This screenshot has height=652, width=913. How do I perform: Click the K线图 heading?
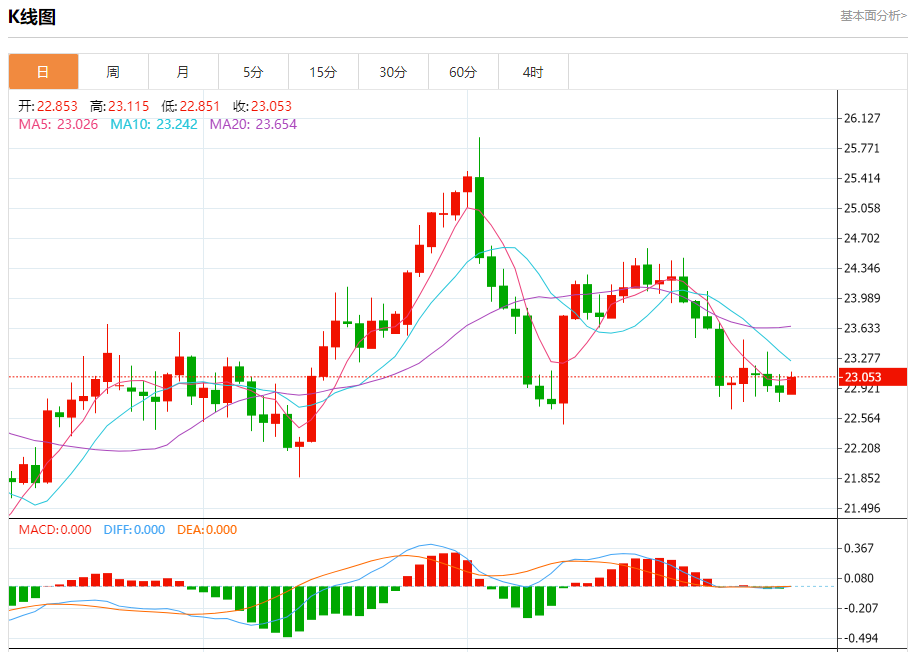[x=32, y=17]
